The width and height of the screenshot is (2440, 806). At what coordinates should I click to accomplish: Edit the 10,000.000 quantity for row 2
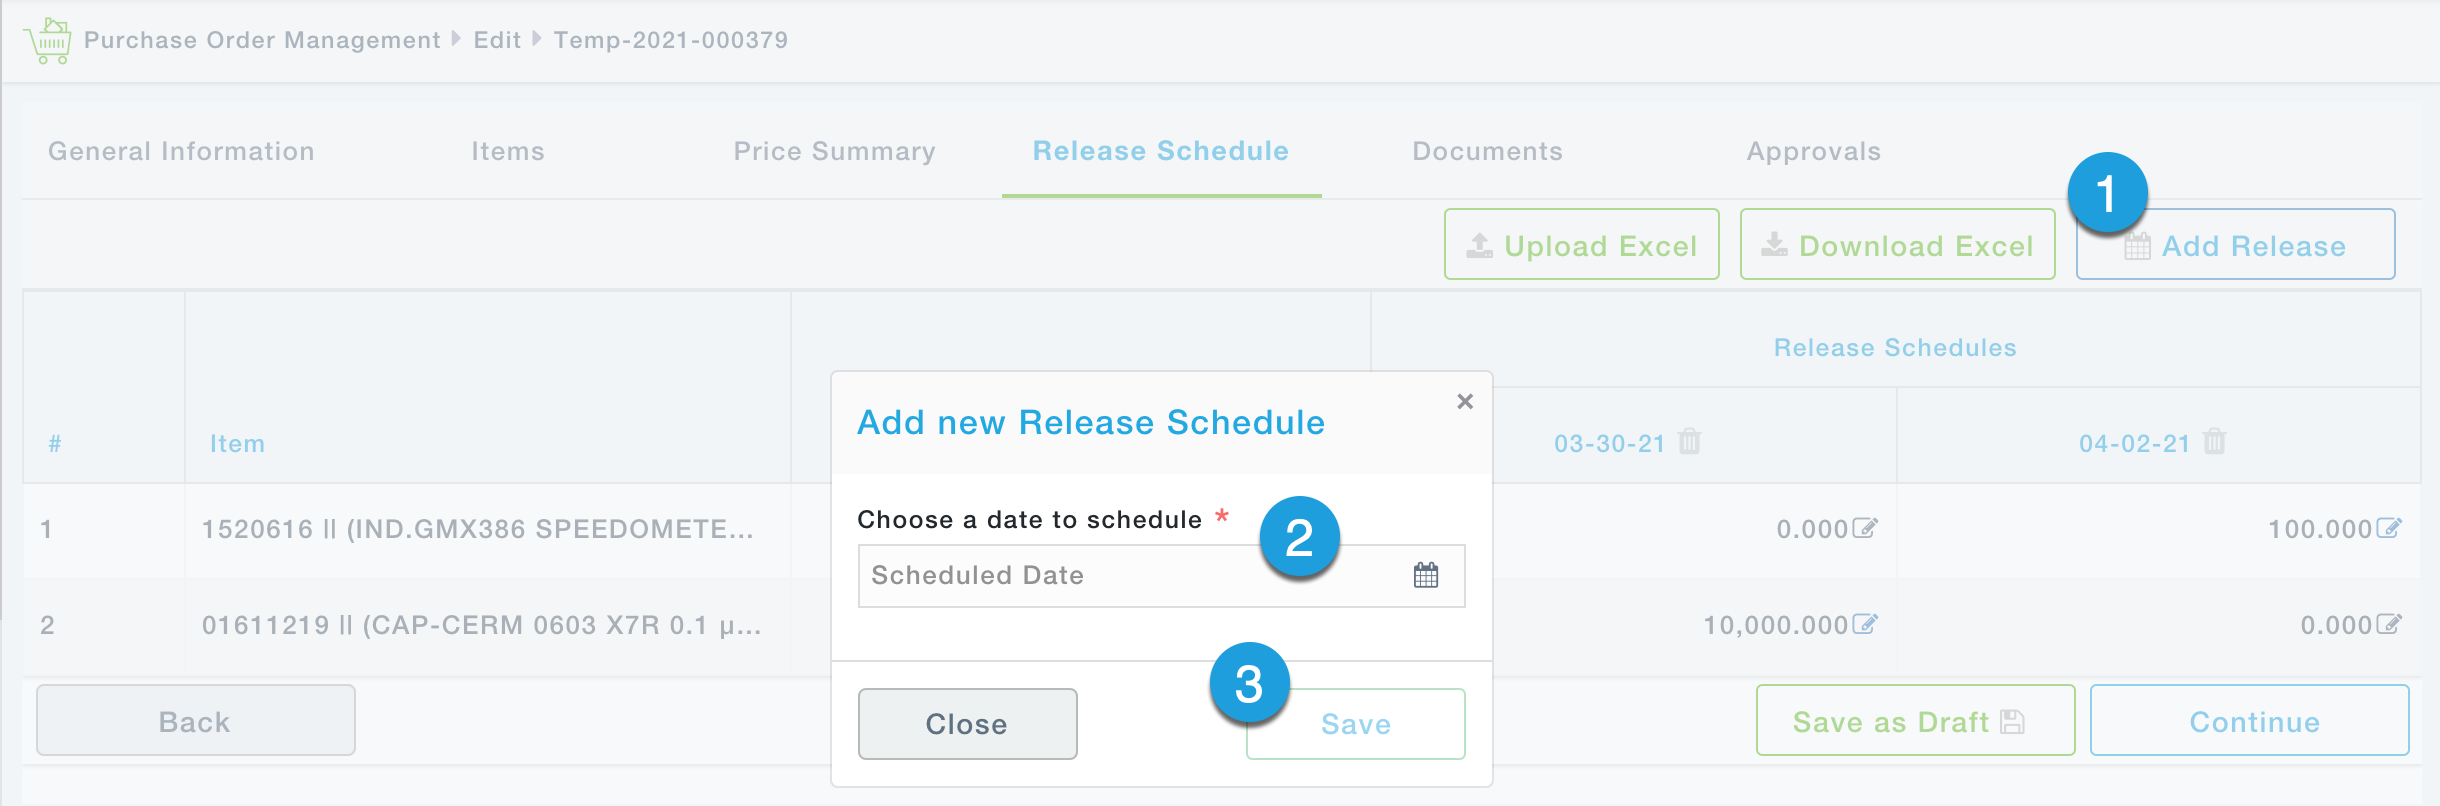click(1865, 624)
